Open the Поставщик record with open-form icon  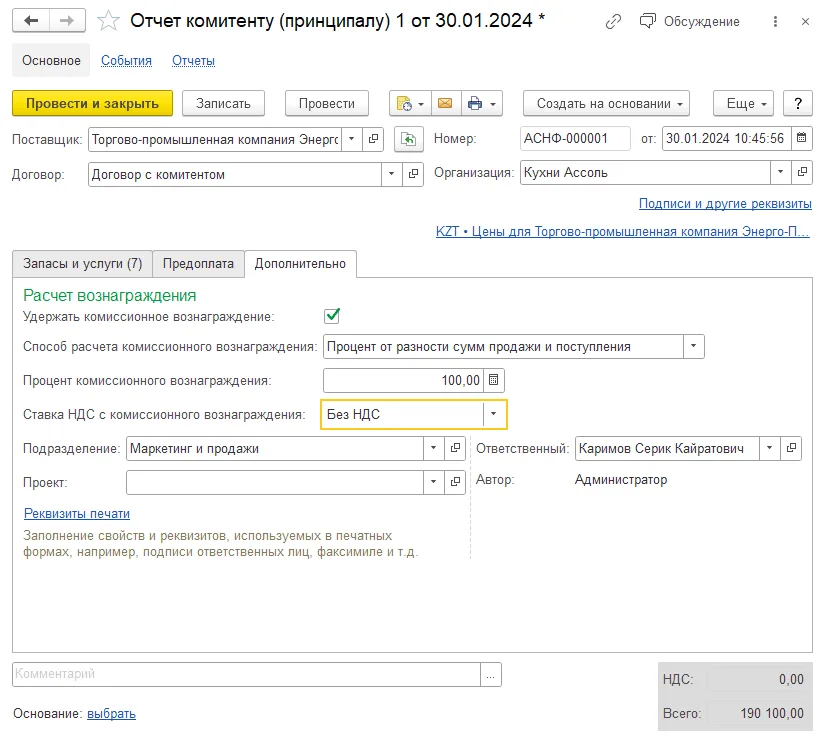tap(373, 139)
